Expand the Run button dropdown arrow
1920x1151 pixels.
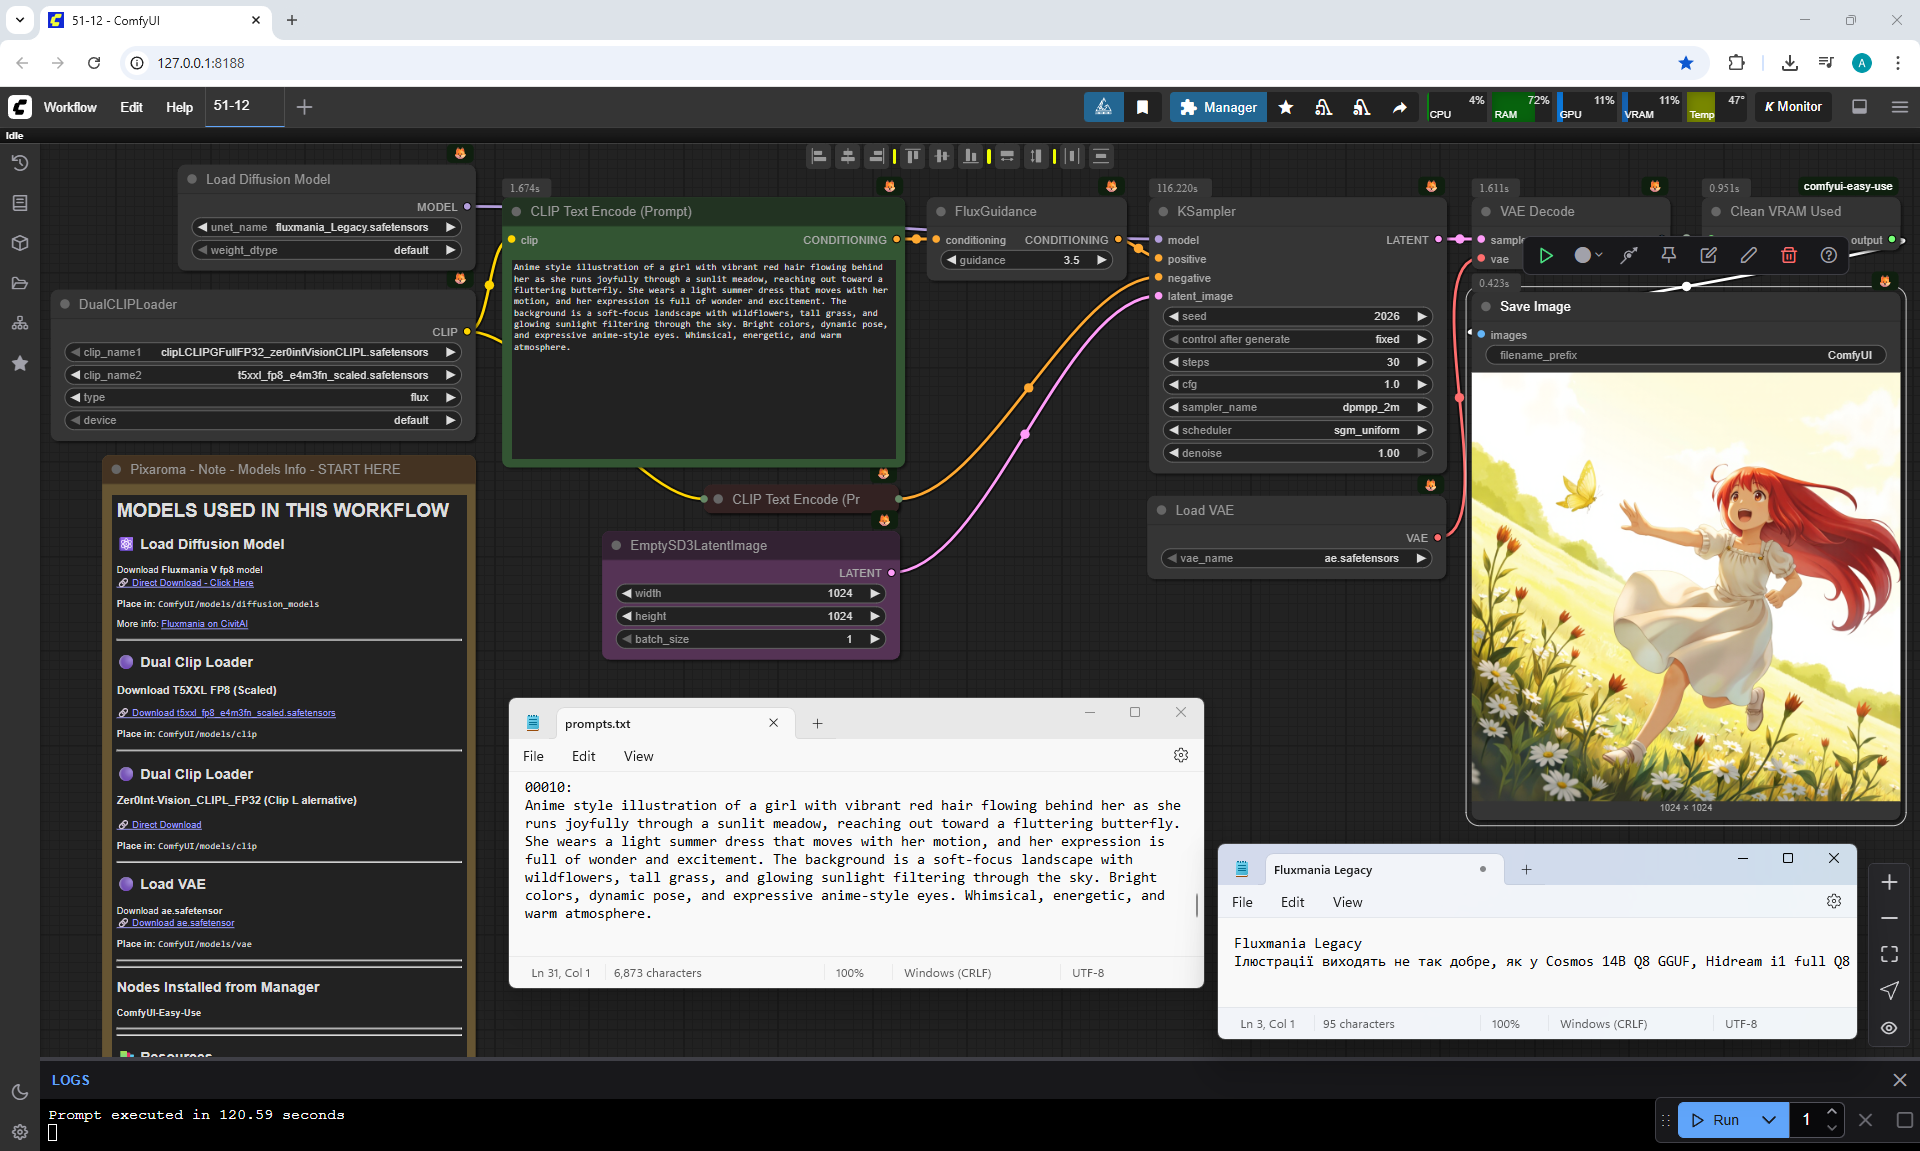point(1768,1120)
